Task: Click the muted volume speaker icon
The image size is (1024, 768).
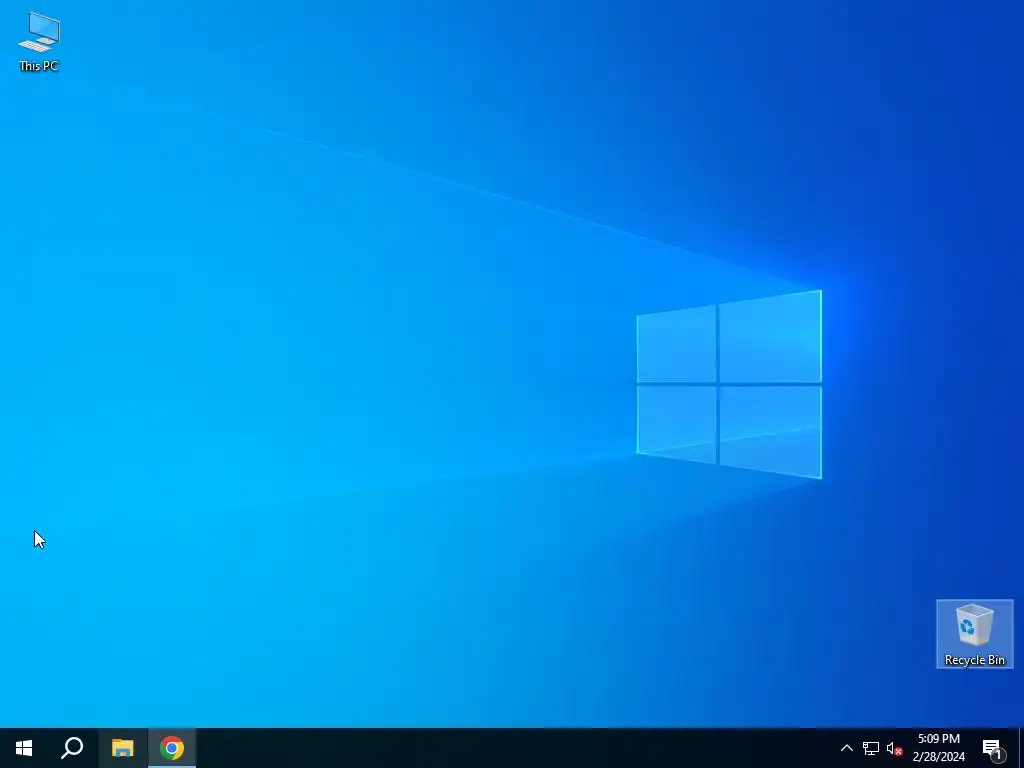Action: 894,748
